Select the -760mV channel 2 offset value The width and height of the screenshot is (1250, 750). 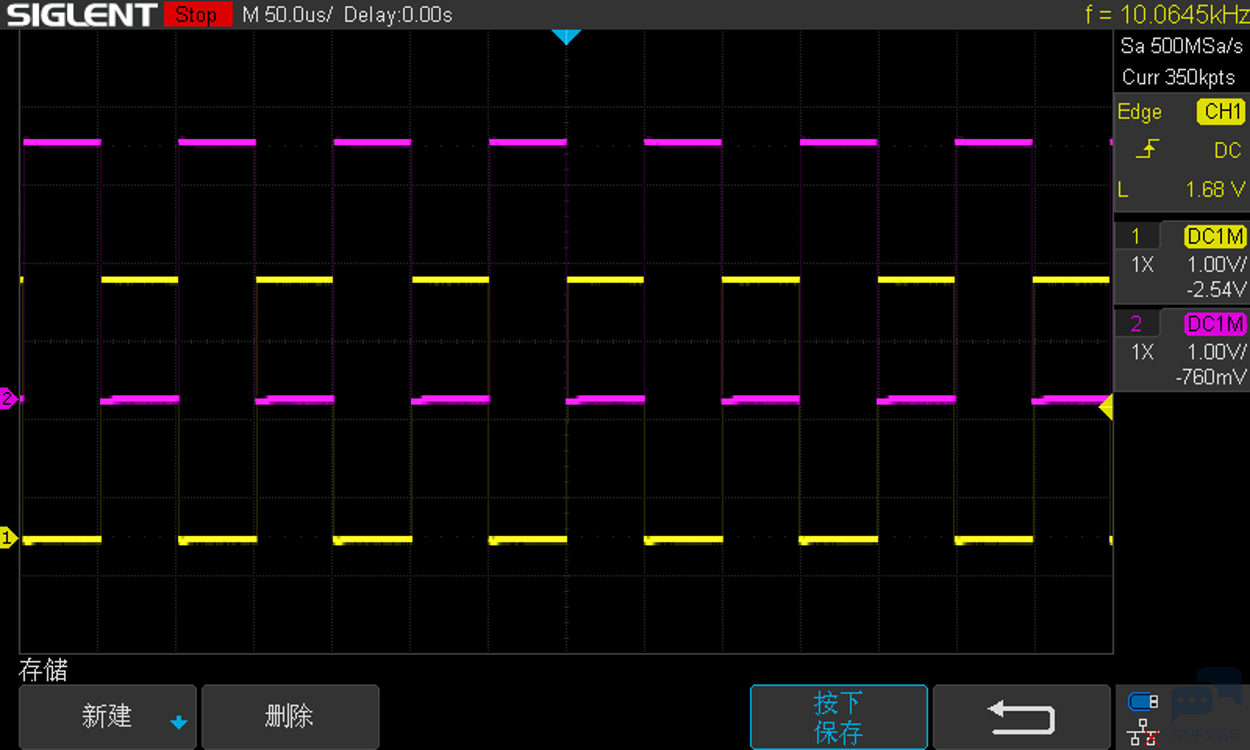(x=1212, y=377)
